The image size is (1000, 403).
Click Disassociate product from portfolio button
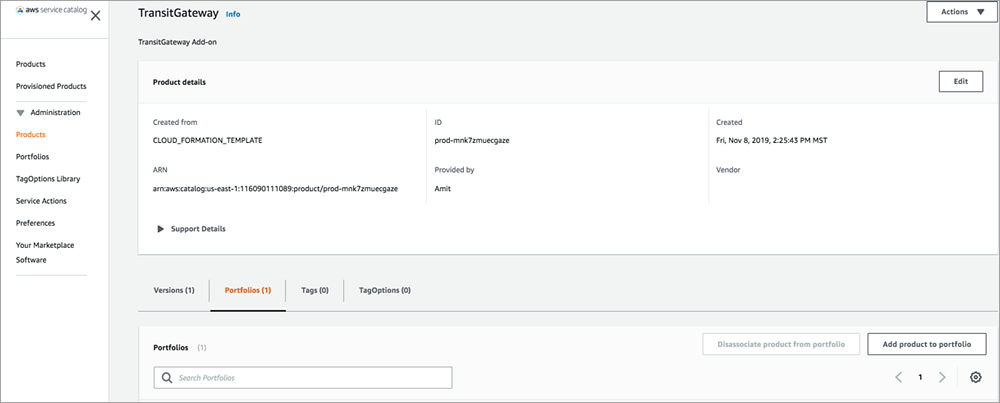(x=781, y=344)
